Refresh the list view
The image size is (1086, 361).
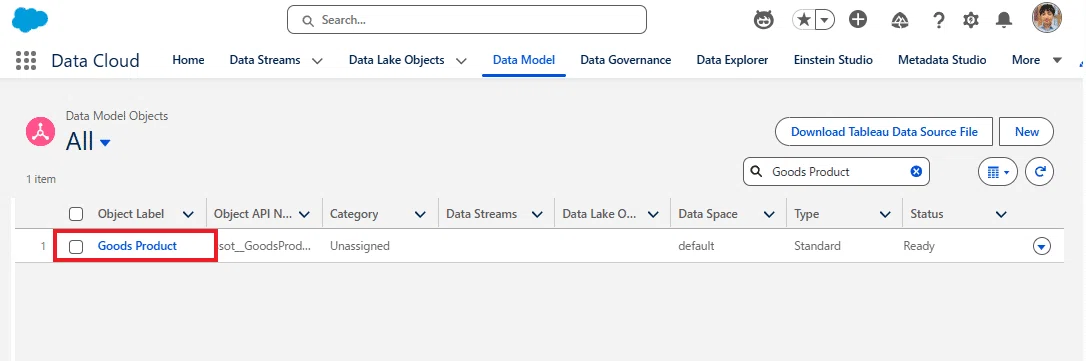pyautogui.click(x=1040, y=172)
